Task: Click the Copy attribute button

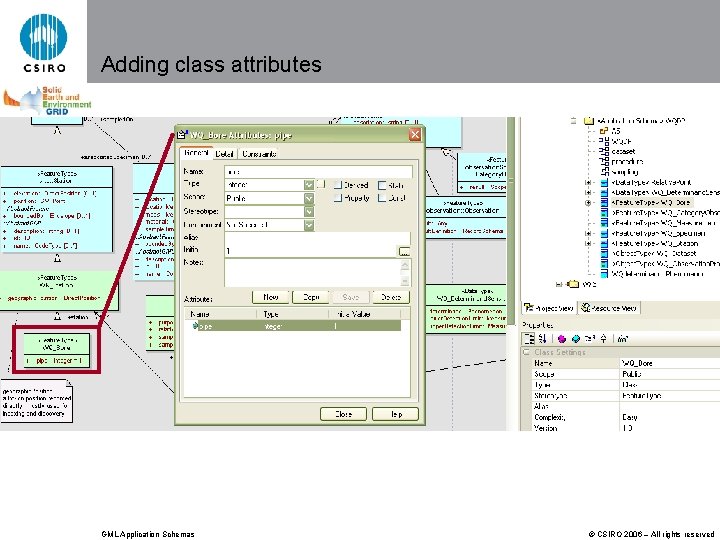Action: (311, 297)
